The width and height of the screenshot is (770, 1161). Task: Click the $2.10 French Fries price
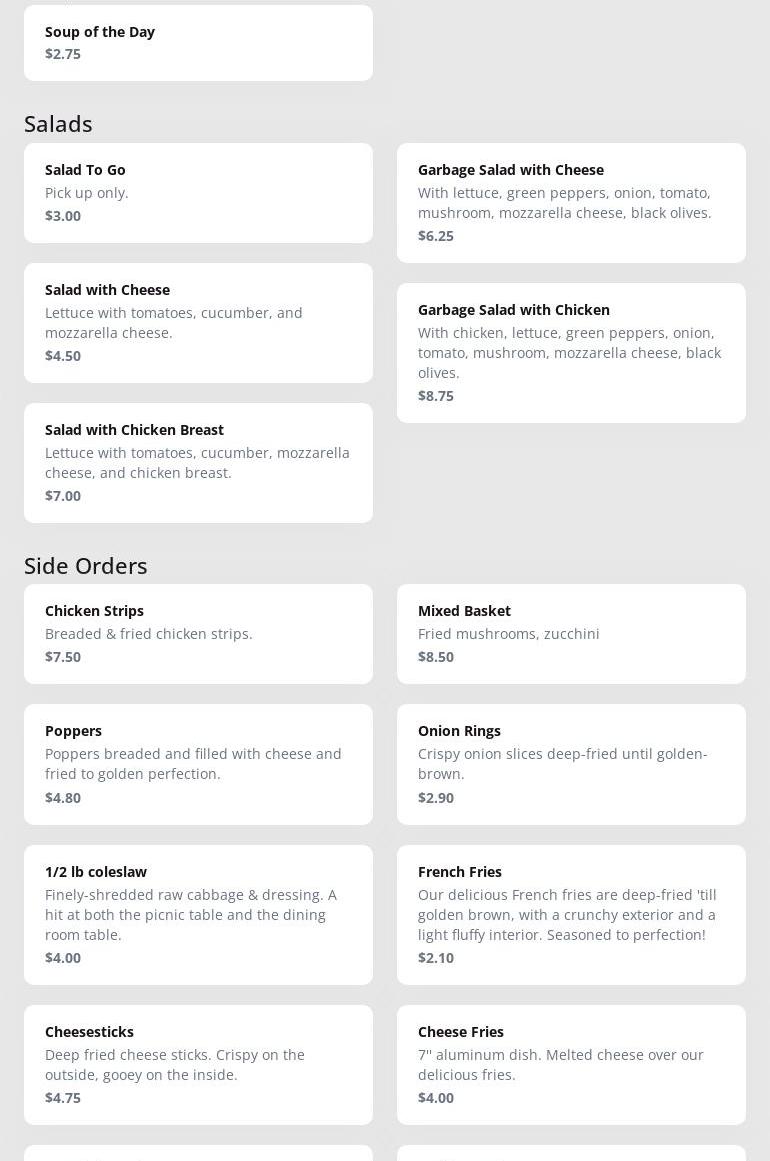tap(435, 957)
